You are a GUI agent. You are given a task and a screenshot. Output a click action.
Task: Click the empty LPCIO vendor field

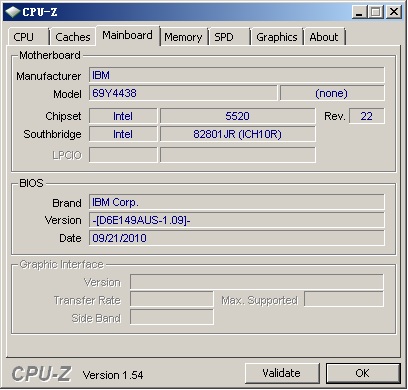123,155
